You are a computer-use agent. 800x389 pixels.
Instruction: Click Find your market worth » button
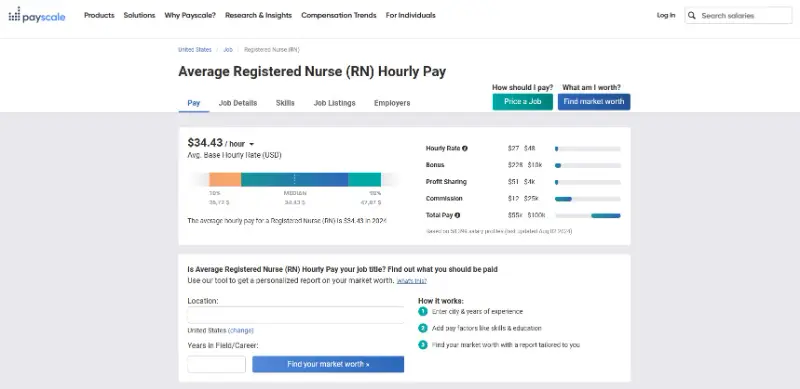click(x=328, y=364)
